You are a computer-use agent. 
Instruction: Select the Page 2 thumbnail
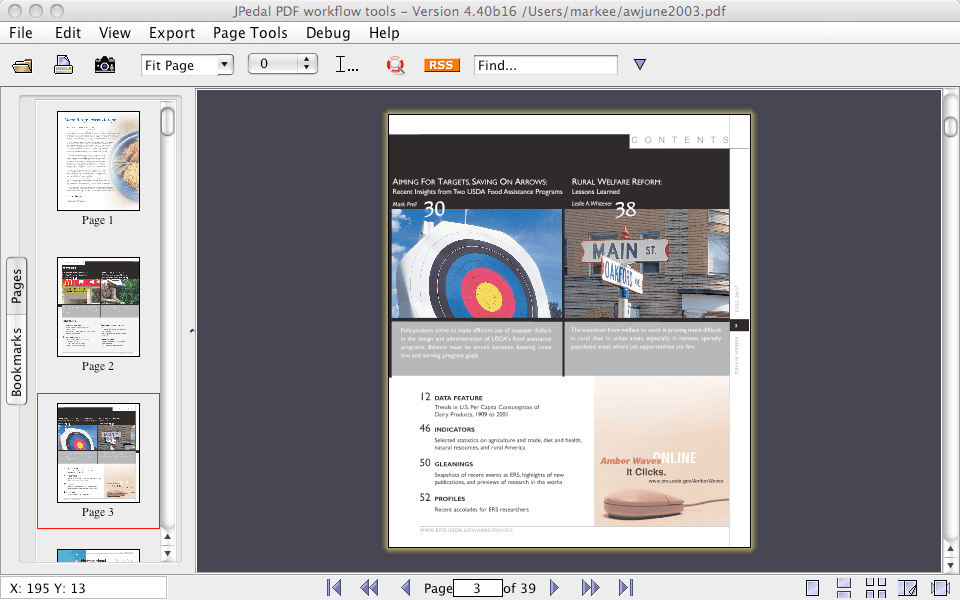(x=98, y=307)
